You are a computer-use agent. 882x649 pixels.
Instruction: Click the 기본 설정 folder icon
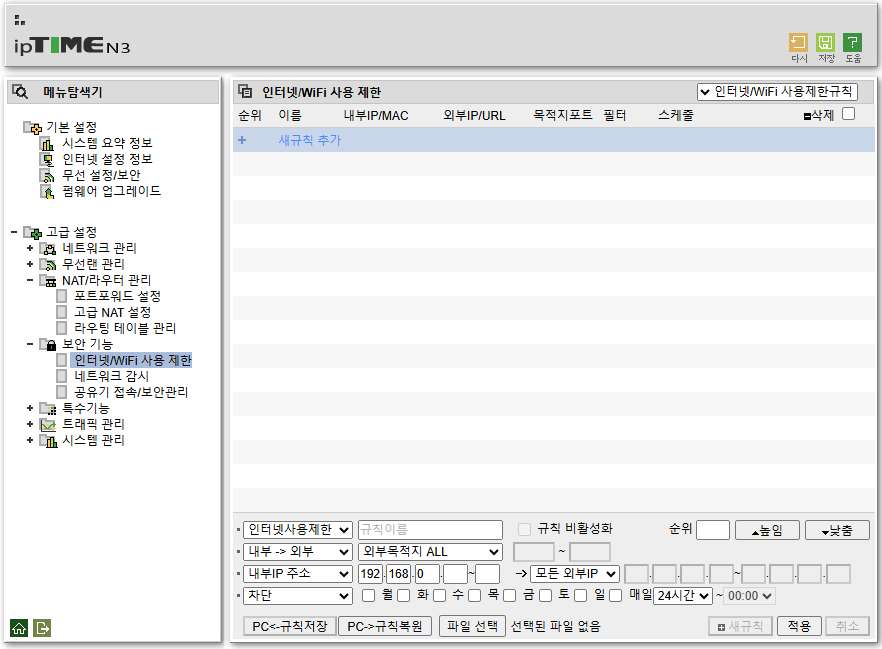click(33, 128)
